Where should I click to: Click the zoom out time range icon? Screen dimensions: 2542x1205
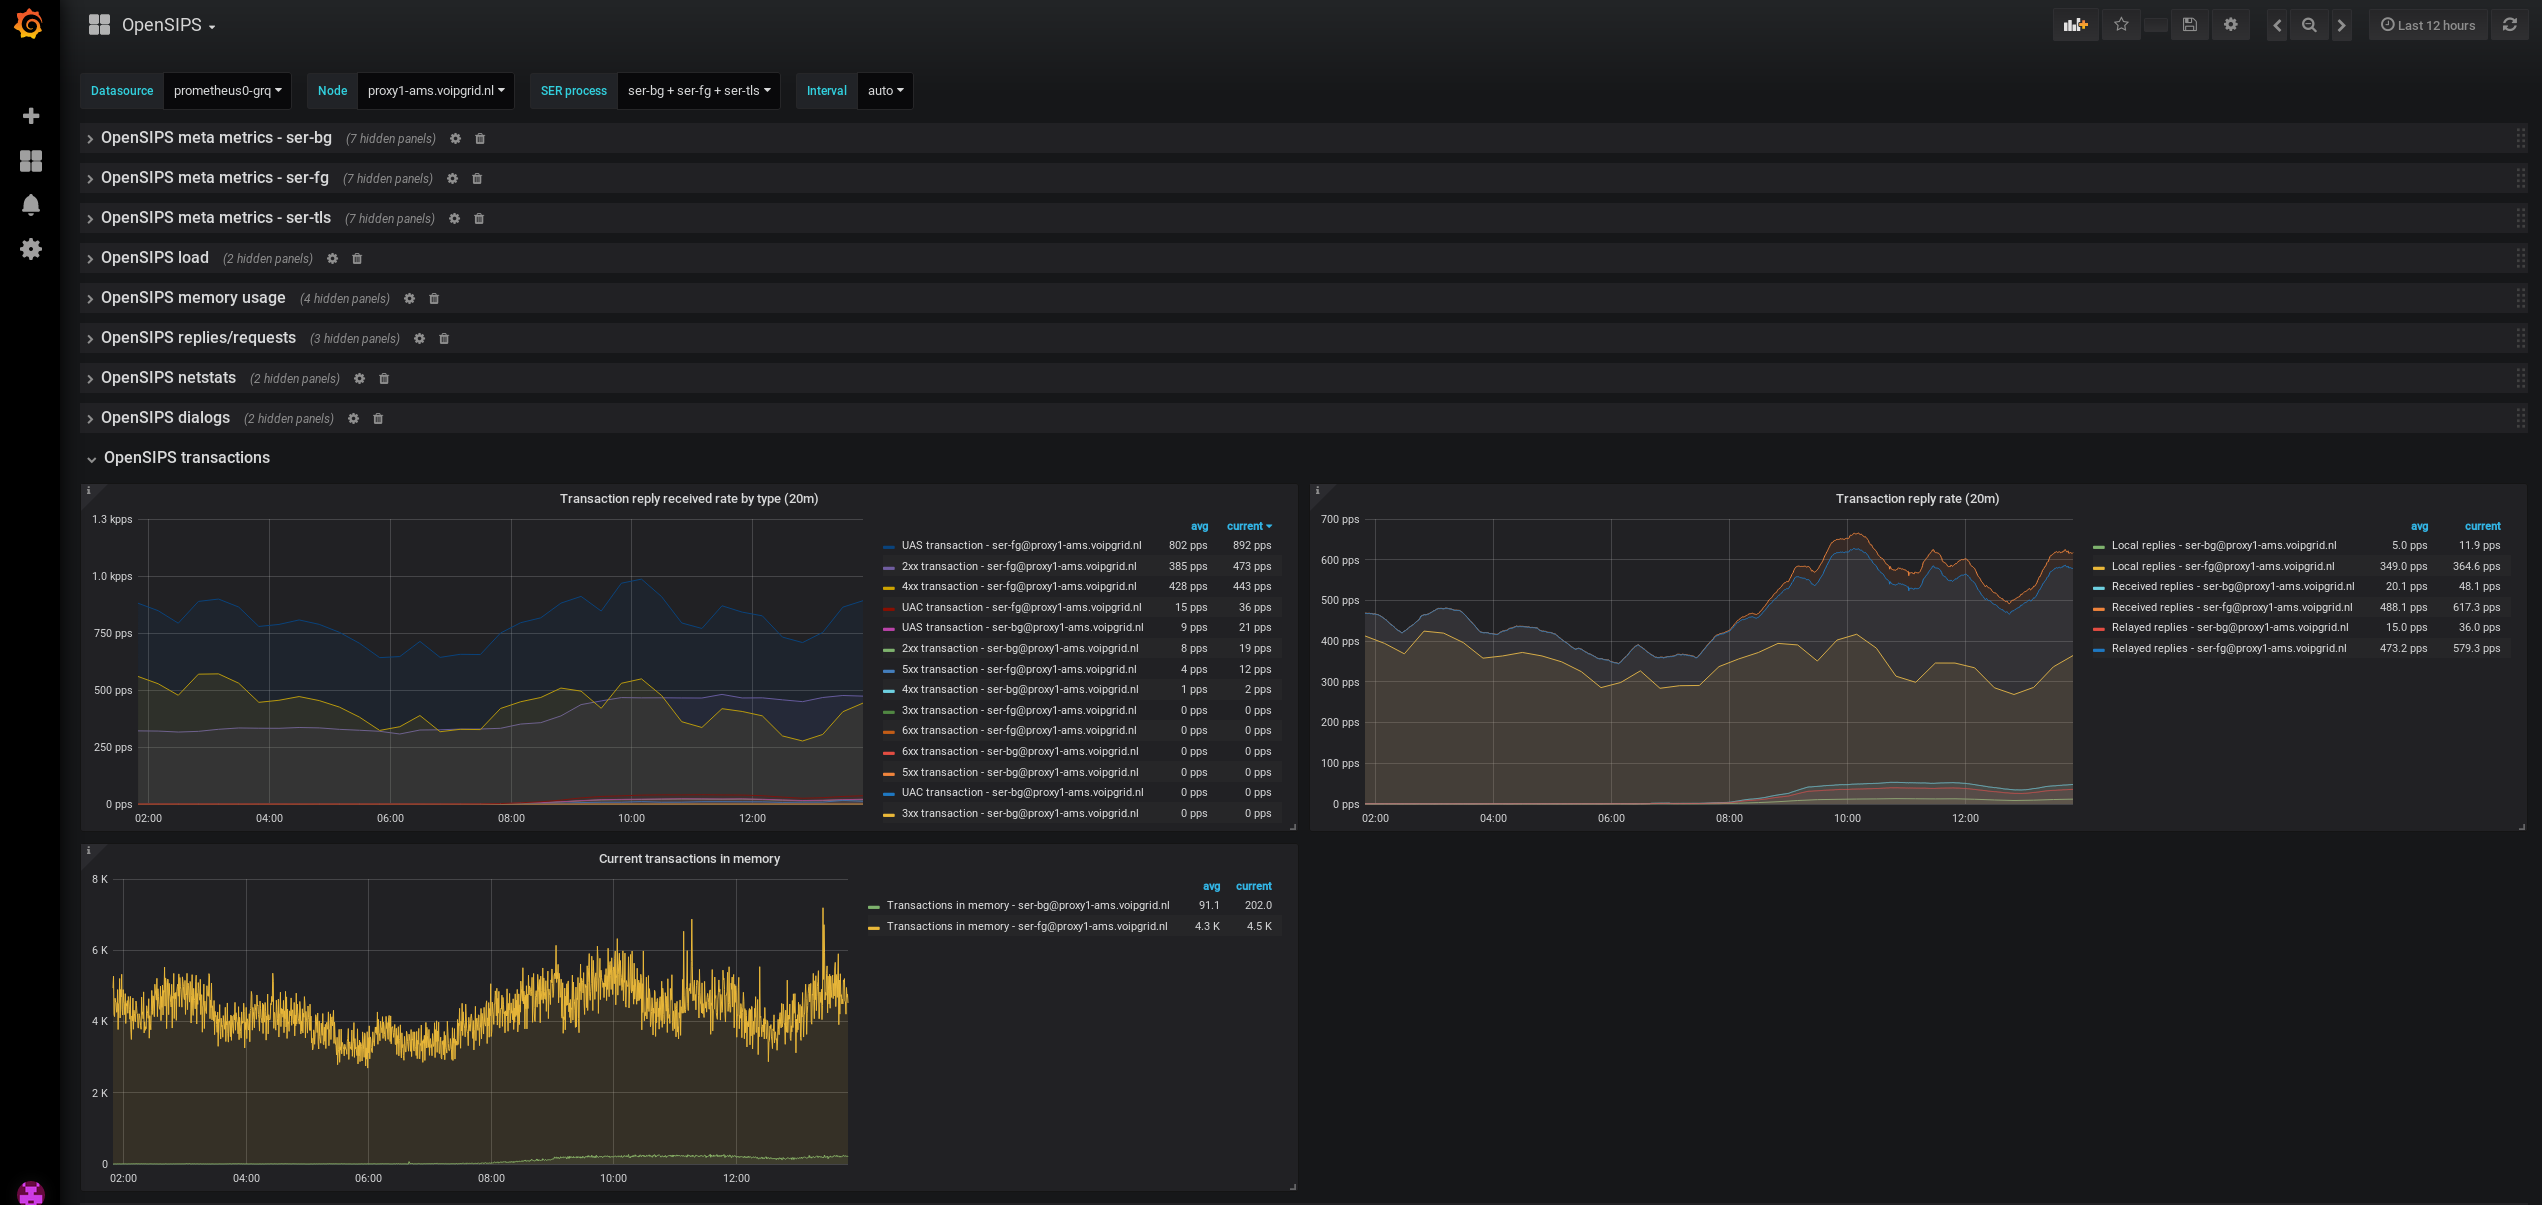[x=2309, y=25]
